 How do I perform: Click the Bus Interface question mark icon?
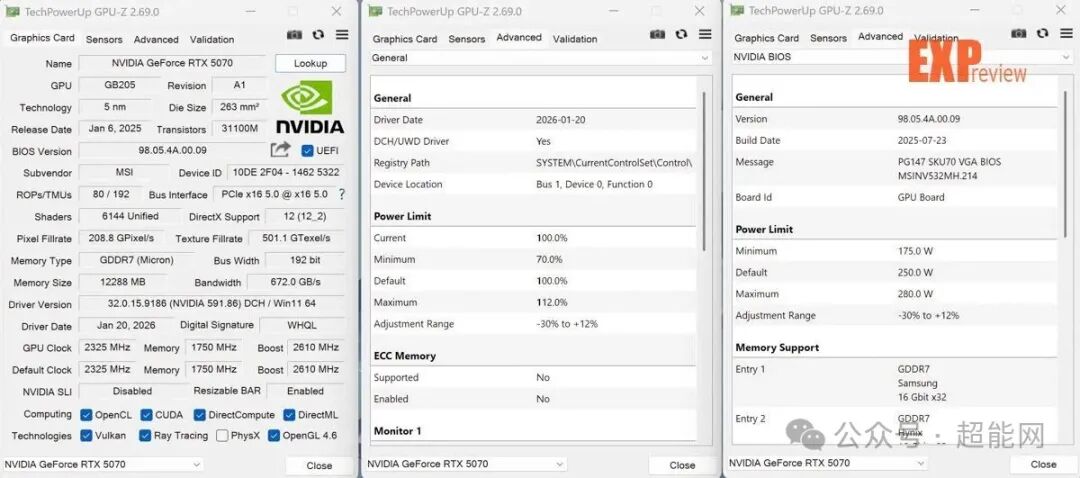coord(342,194)
